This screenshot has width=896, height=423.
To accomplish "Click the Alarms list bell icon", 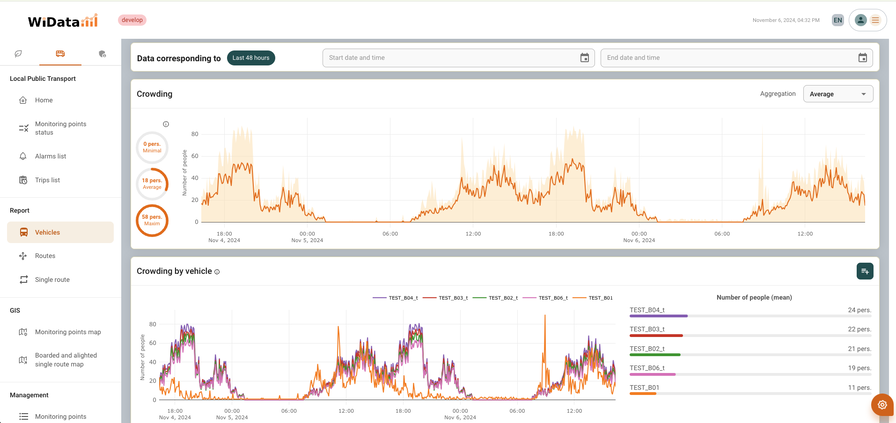I will click(x=23, y=156).
